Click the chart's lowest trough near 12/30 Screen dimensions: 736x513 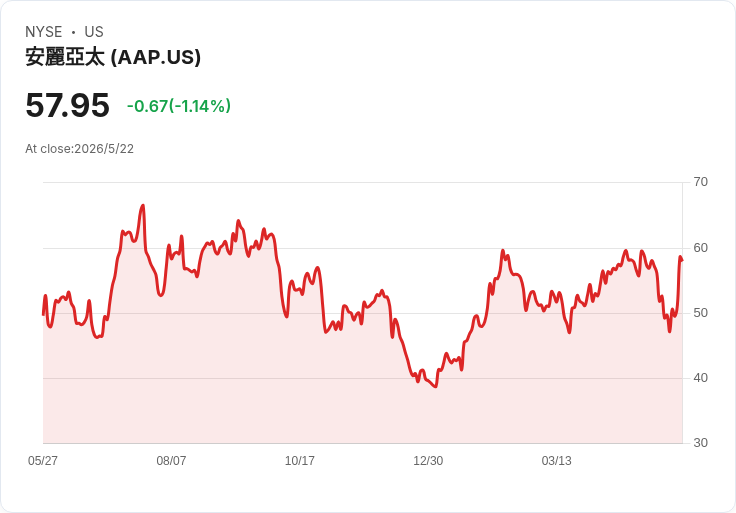click(x=436, y=386)
